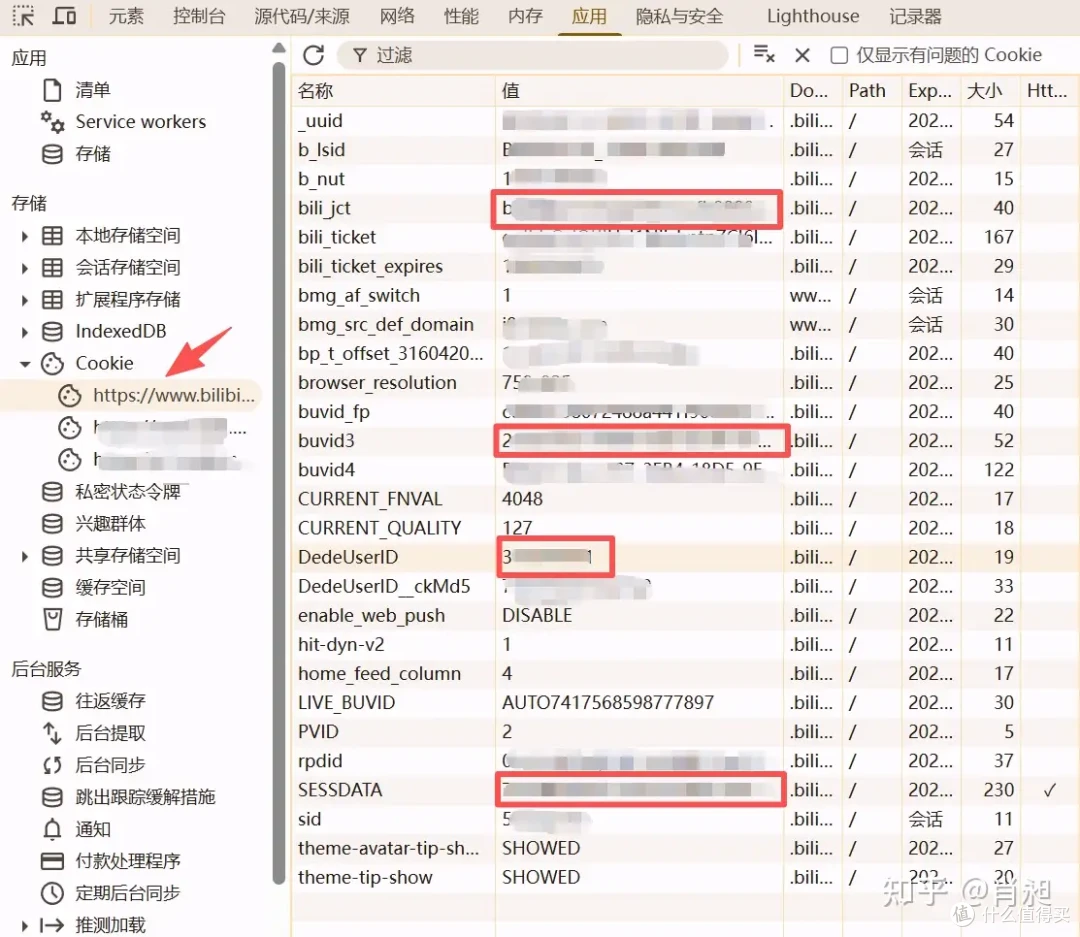Select the SESSDATA cookie row name
Image resolution: width=1080 pixels, height=937 pixels.
(x=340, y=790)
